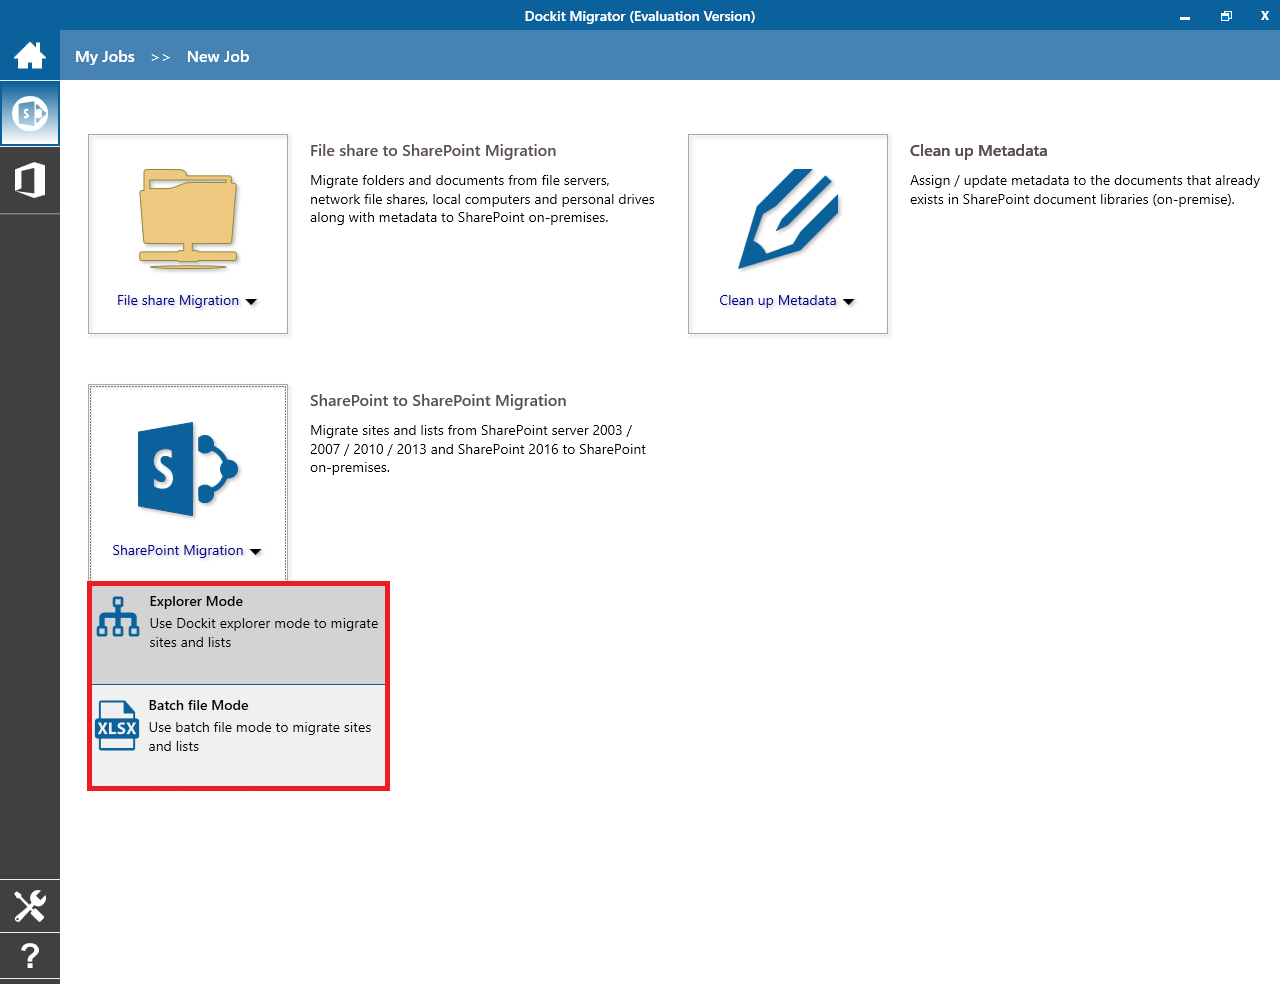The width and height of the screenshot is (1280, 984).
Task: Navigate to My Jobs
Action: pyautogui.click(x=104, y=56)
